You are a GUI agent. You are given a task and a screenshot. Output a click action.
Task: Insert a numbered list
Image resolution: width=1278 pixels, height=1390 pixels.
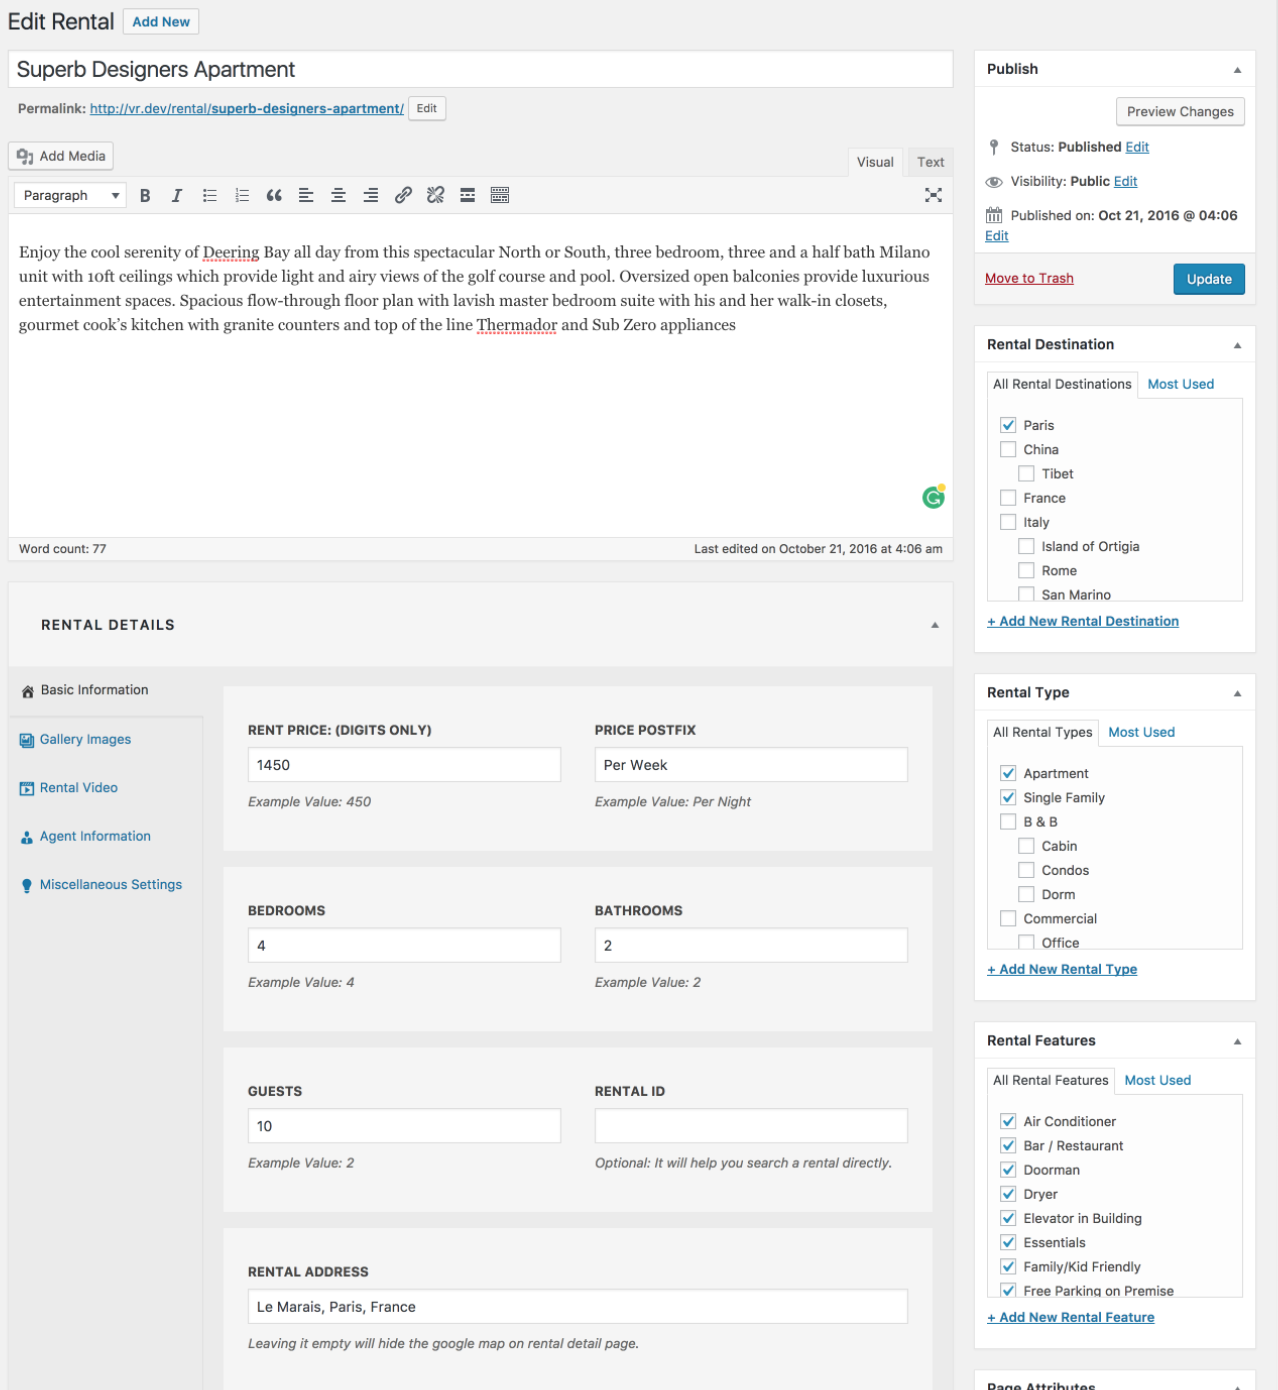click(x=242, y=196)
